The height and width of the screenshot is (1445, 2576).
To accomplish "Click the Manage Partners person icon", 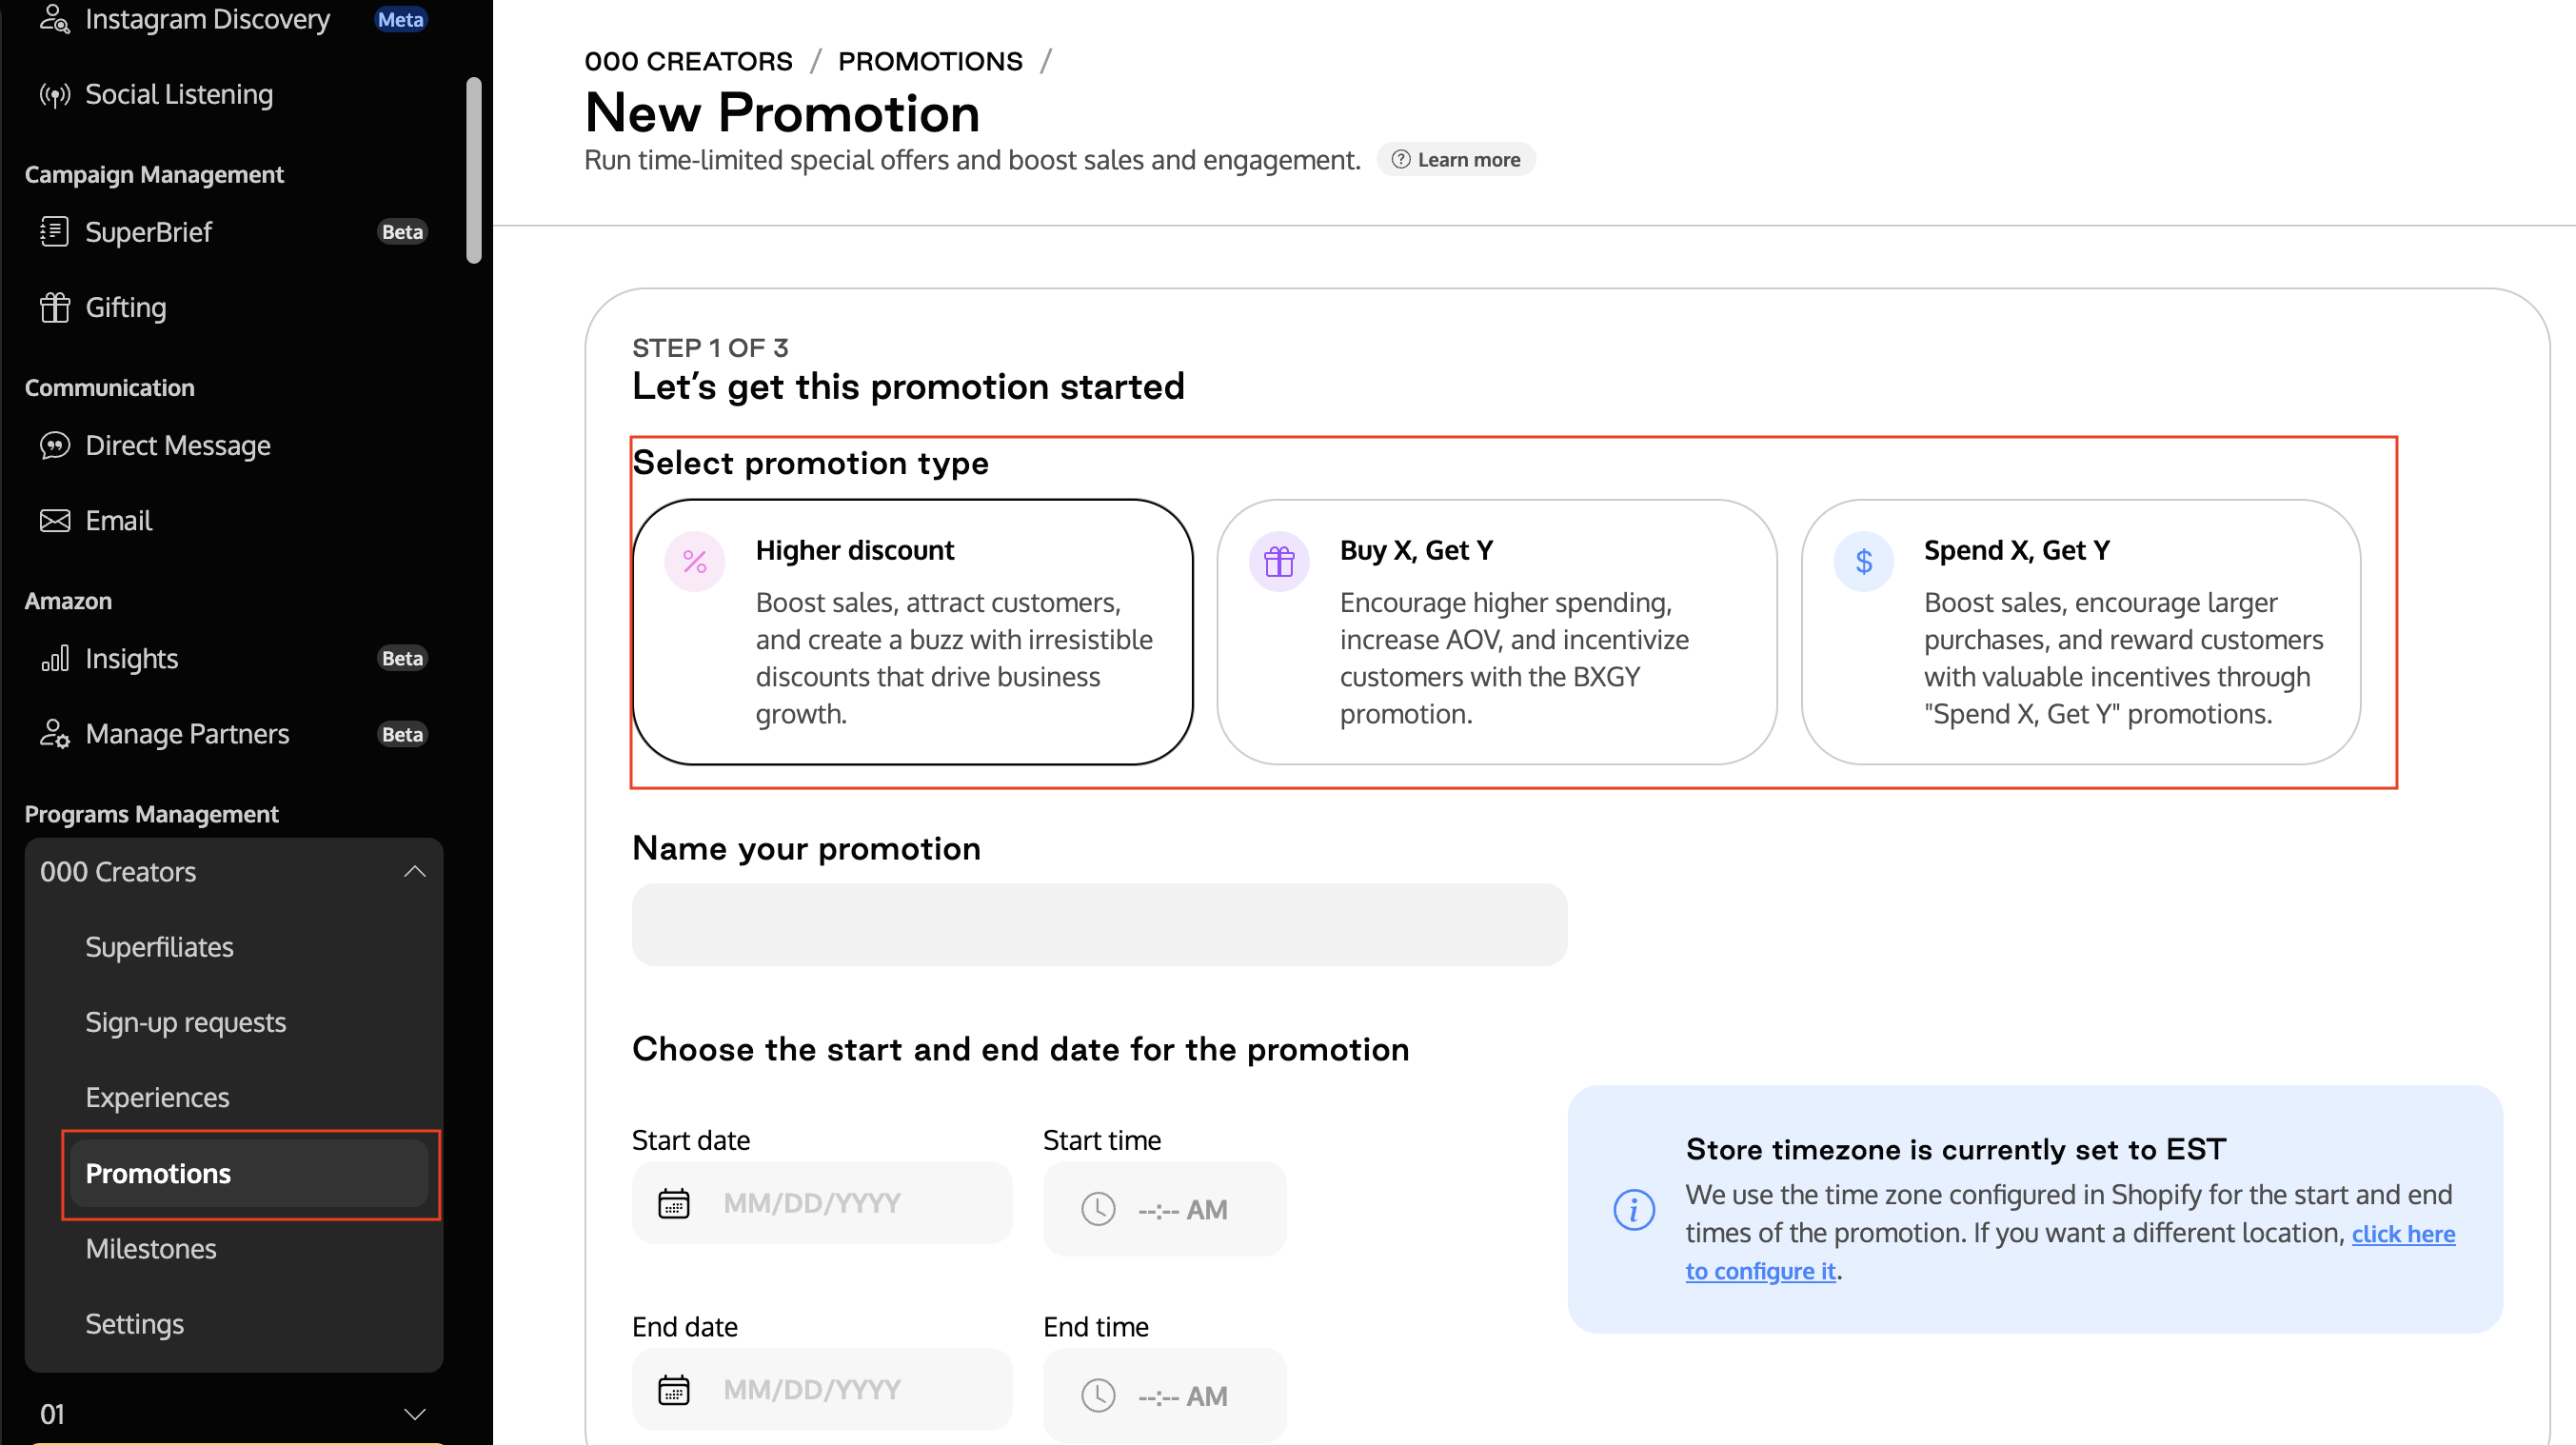I will pos(54,734).
